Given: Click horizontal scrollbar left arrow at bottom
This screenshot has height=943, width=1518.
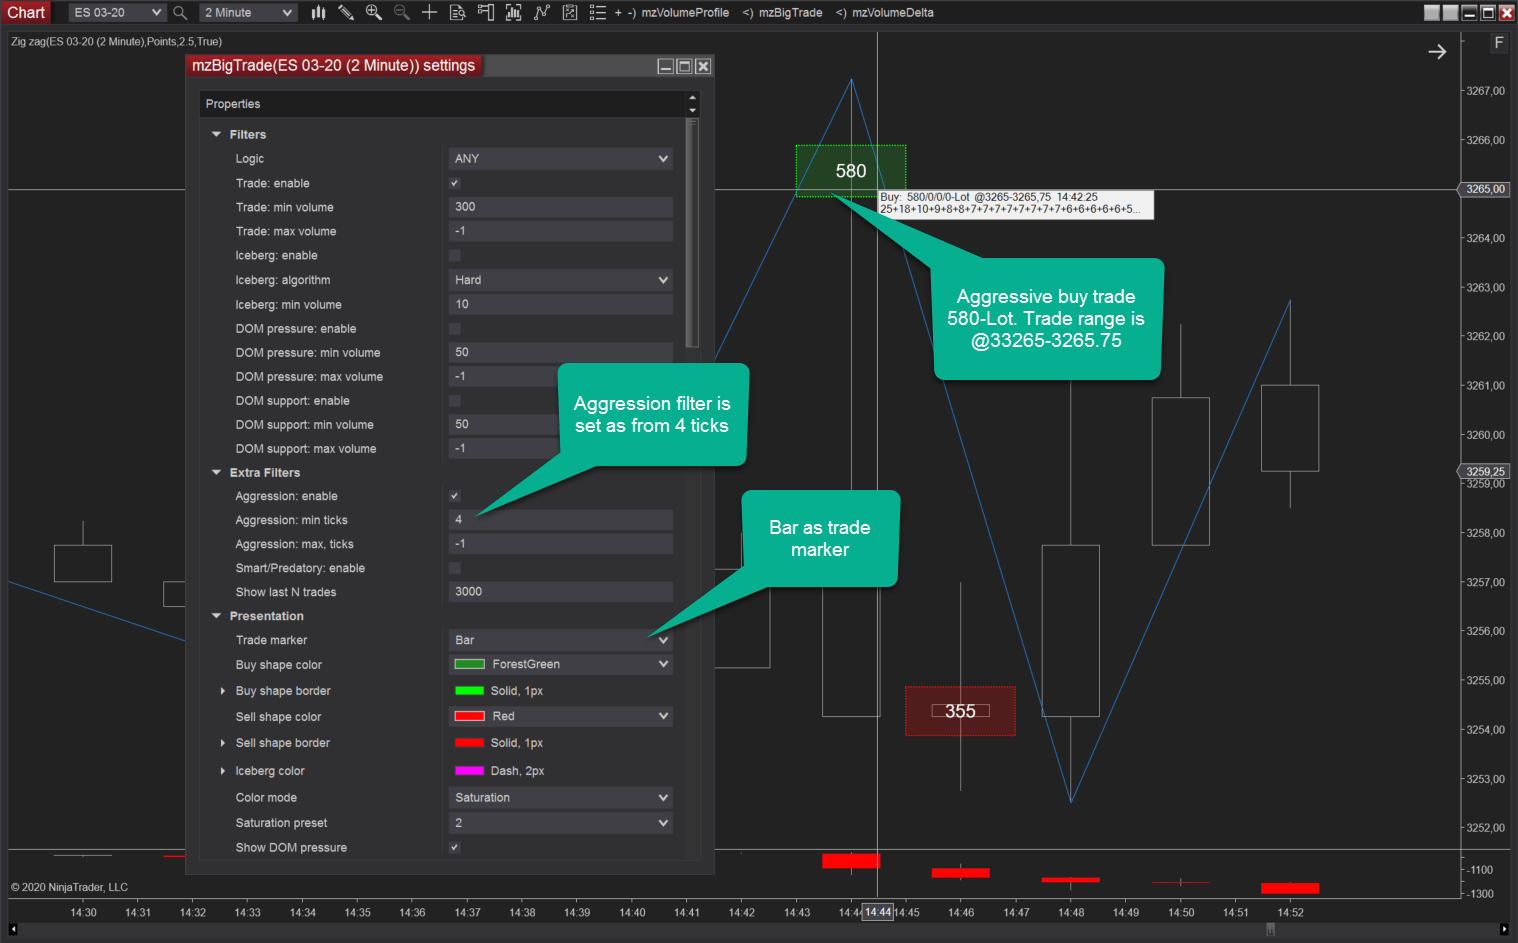Looking at the screenshot, I should (13, 929).
